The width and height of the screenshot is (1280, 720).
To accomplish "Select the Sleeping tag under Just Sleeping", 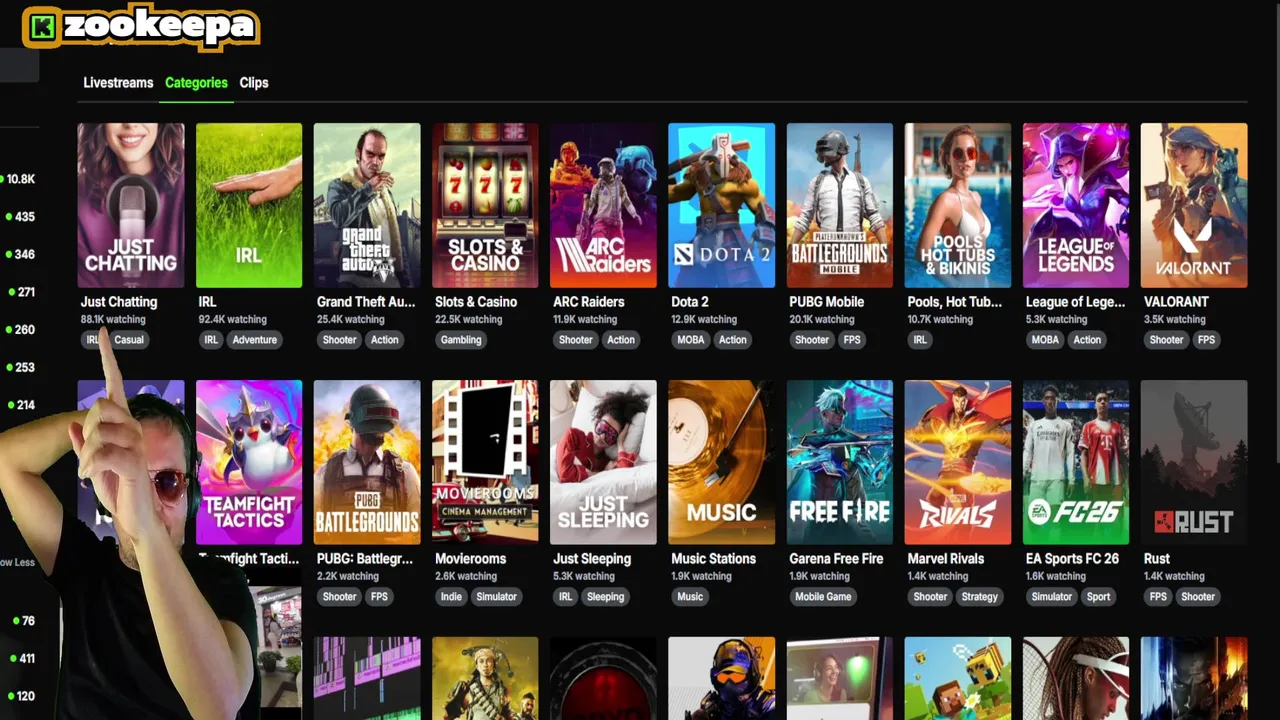I will coord(605,597).
